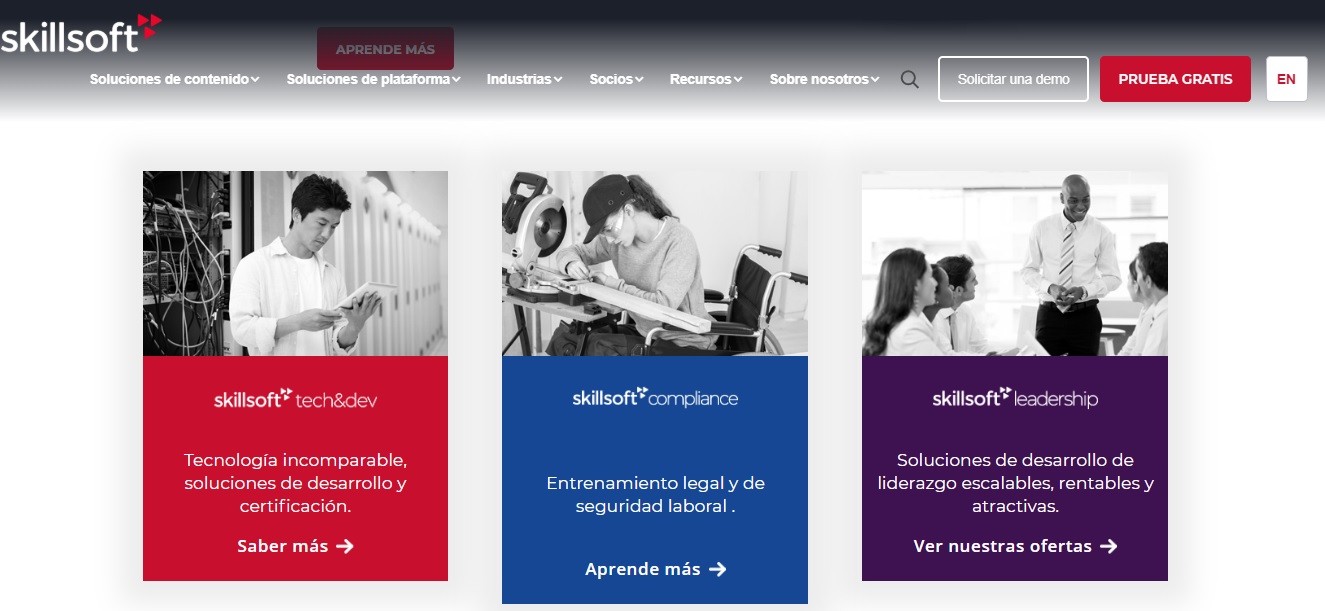This screenshot has height=611, width=1325.
Task: Click the dark APRENDE MÁS button
Action: coord(385,49)
